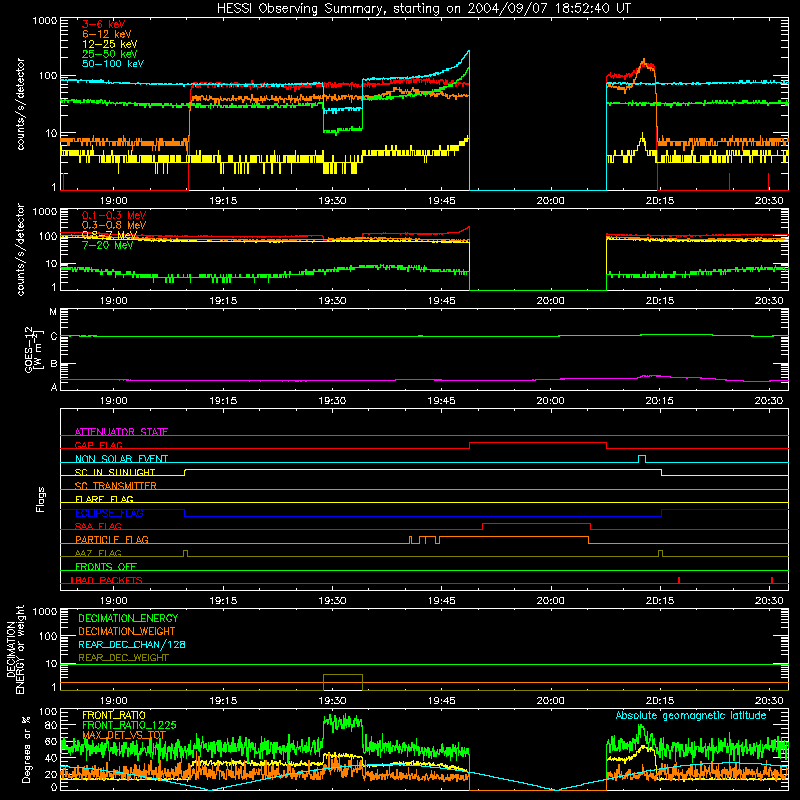Screen dimensions: 800x800
Task: Select the 12-25 keV legend label
Action: pos(110,44)
